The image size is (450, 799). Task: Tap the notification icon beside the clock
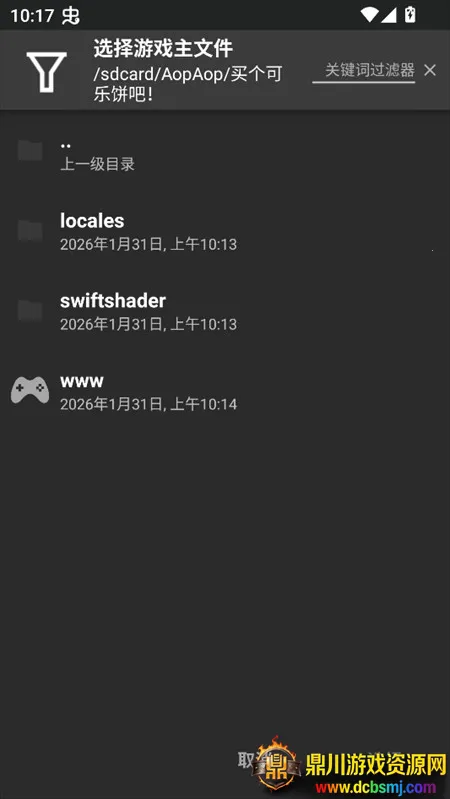tap(71, 16)
